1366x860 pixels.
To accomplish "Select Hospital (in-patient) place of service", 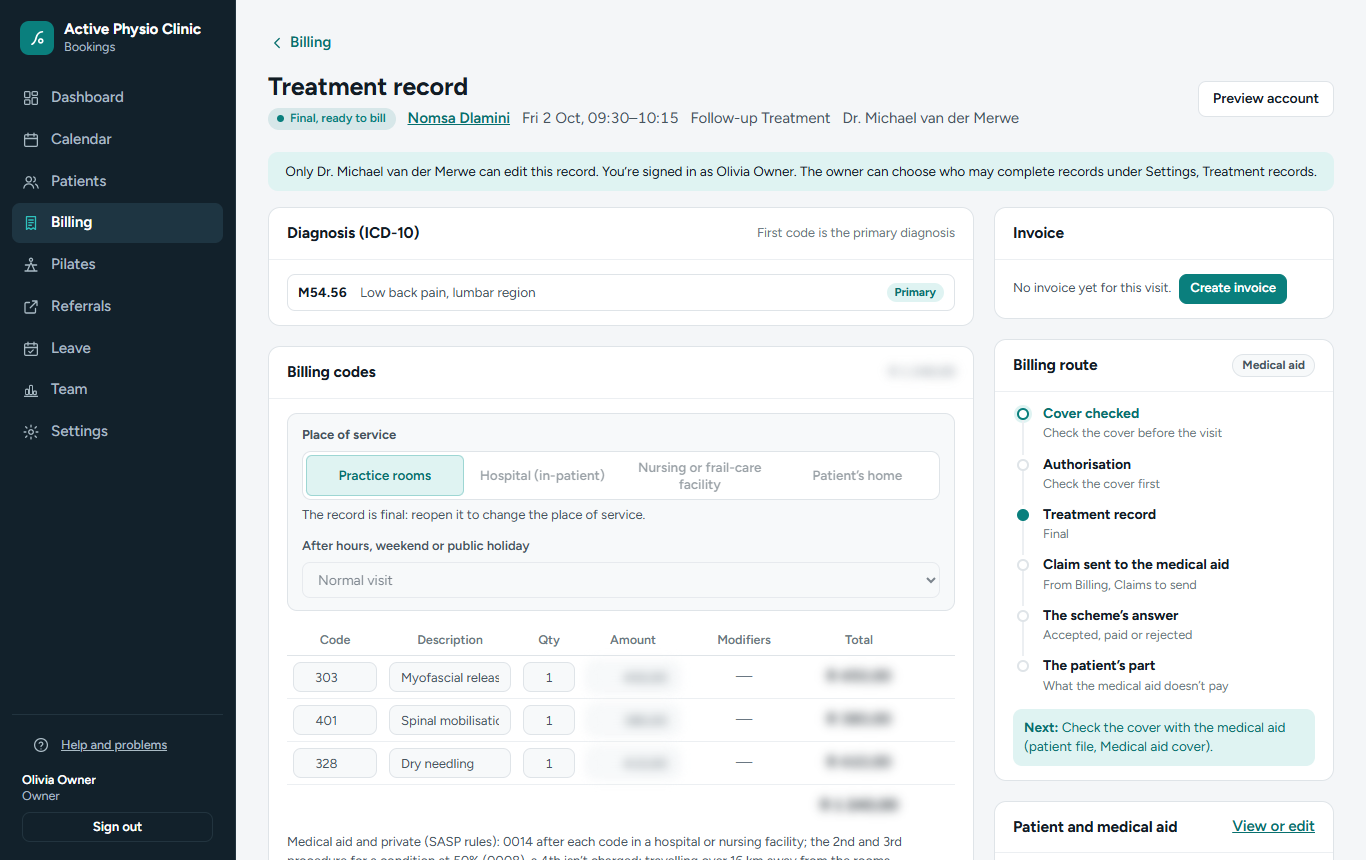I will (542, 476).
